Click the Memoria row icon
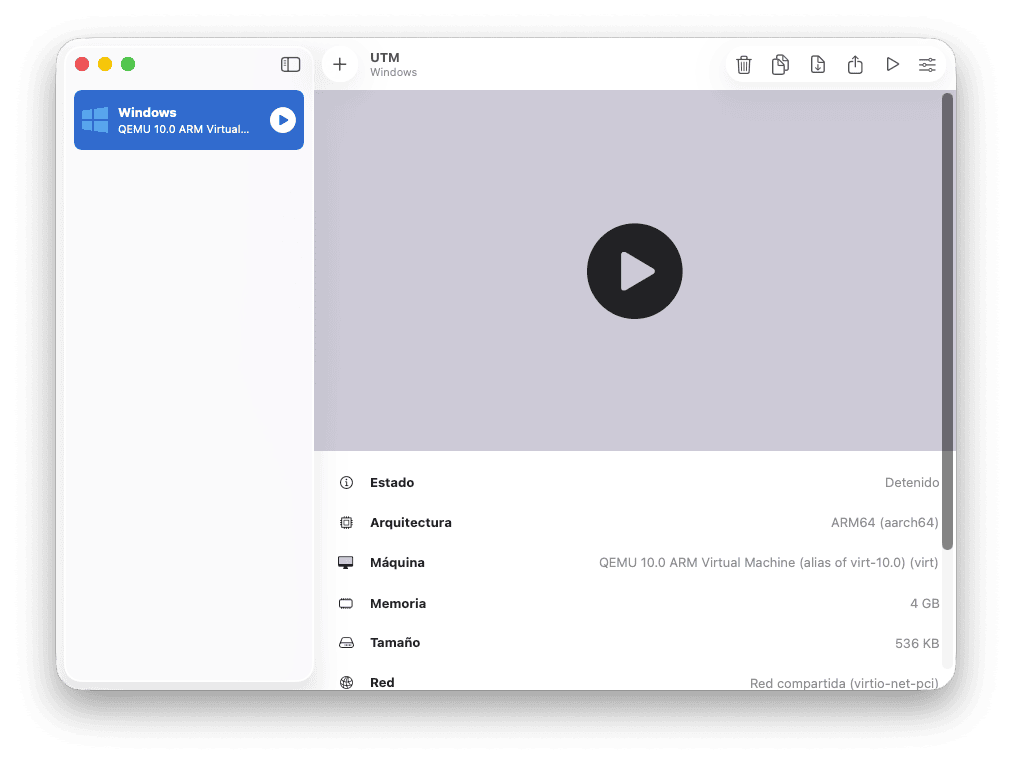 (347, 604)
